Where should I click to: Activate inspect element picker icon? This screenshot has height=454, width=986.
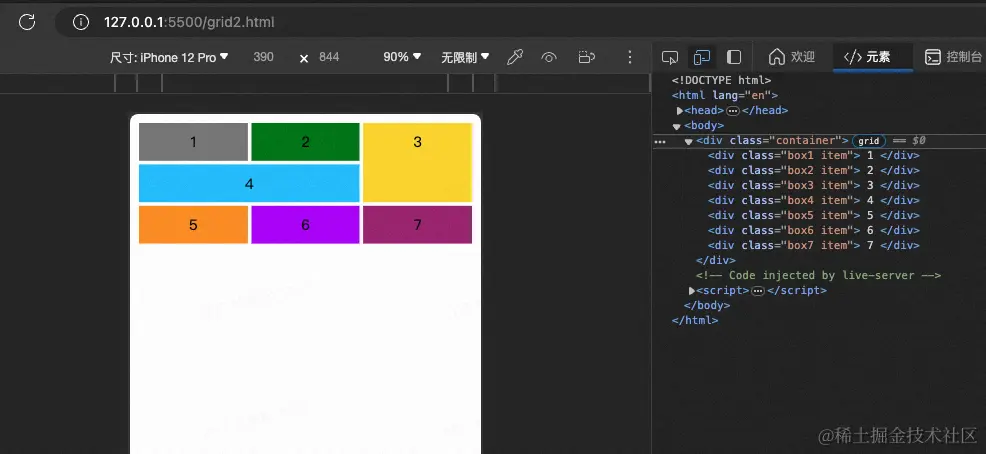pos(670,57)
